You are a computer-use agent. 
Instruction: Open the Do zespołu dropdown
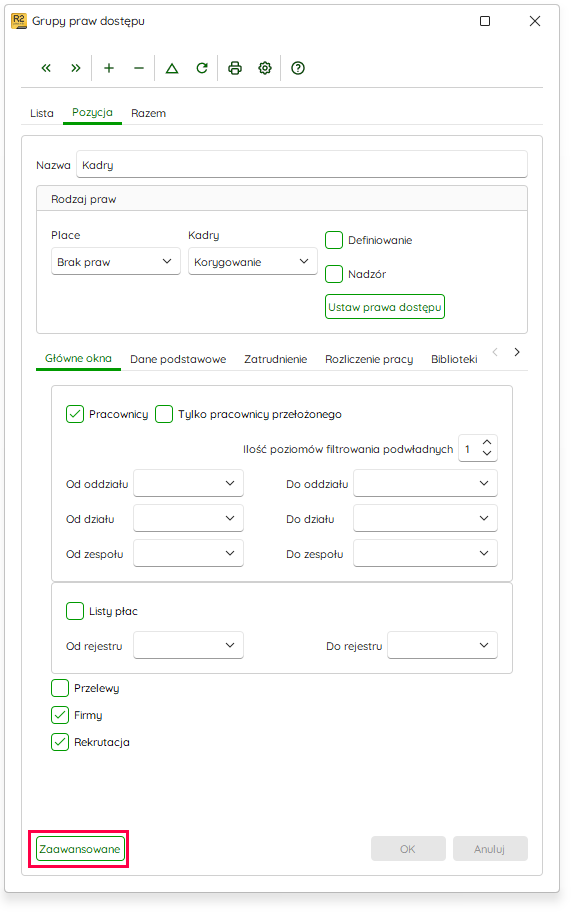click(x=425, y=553)
